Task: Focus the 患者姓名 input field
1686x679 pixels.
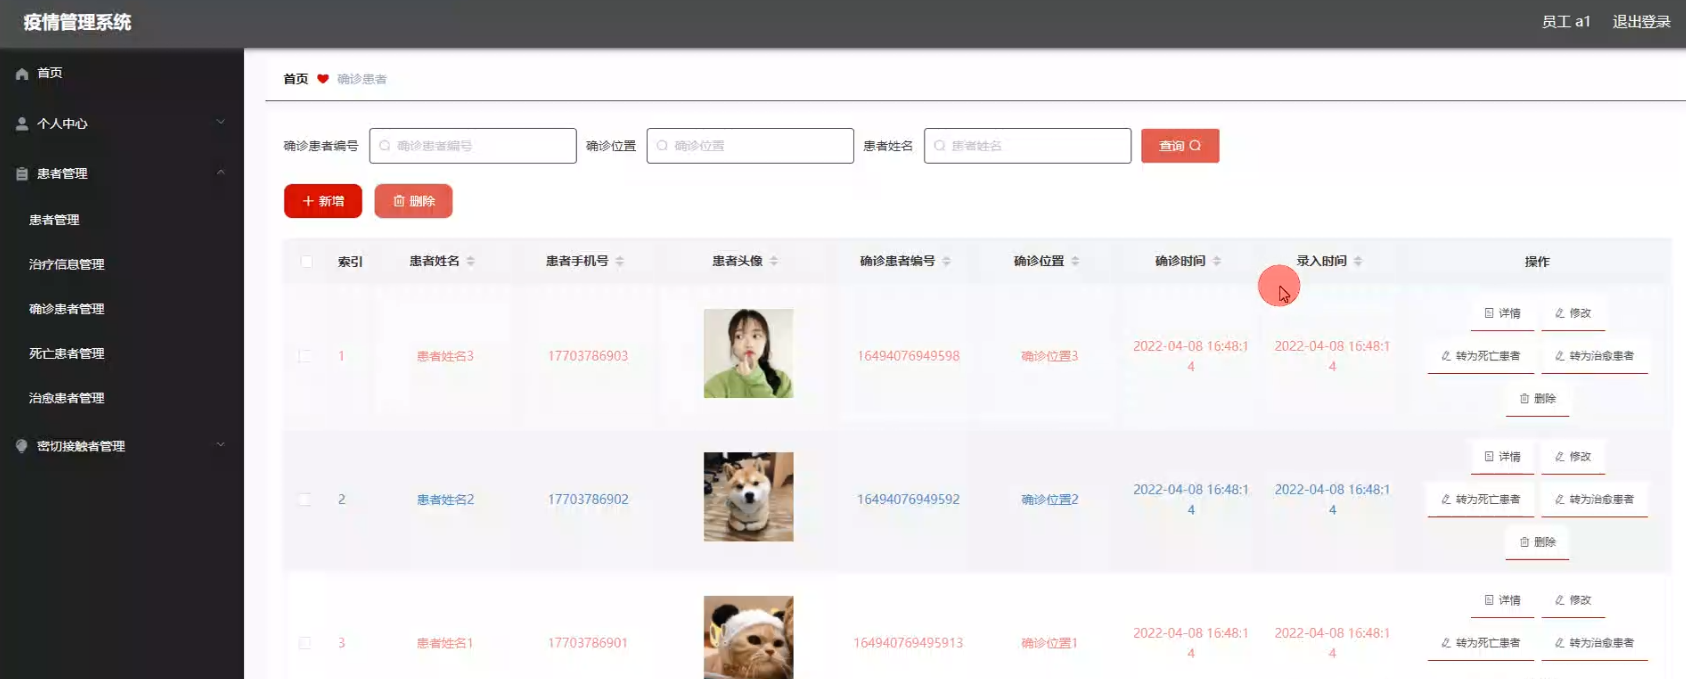Action: tap(1028, 146)
